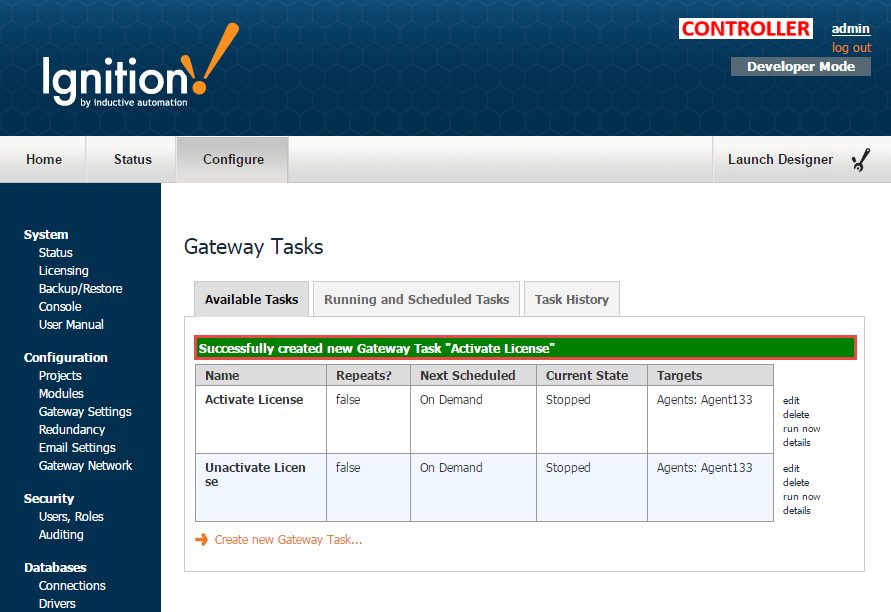This screenshot has height=612, width=891.
Task: Delete the Activate License task
Action: coord(796,415)
